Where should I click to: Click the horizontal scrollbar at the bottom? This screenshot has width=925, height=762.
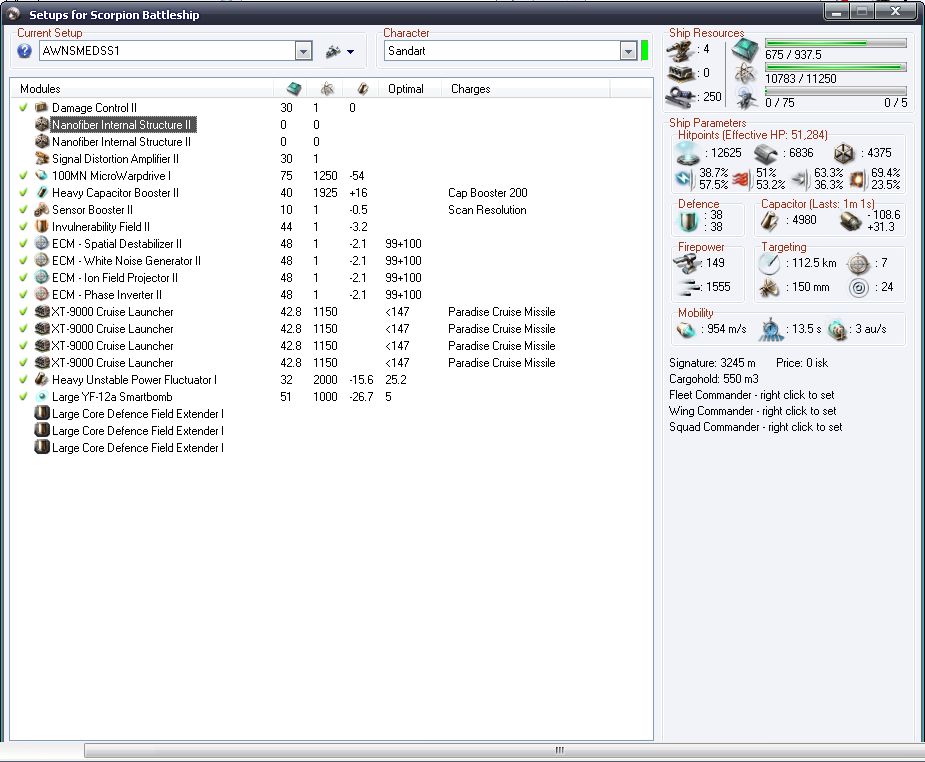(x=504, y=750)
